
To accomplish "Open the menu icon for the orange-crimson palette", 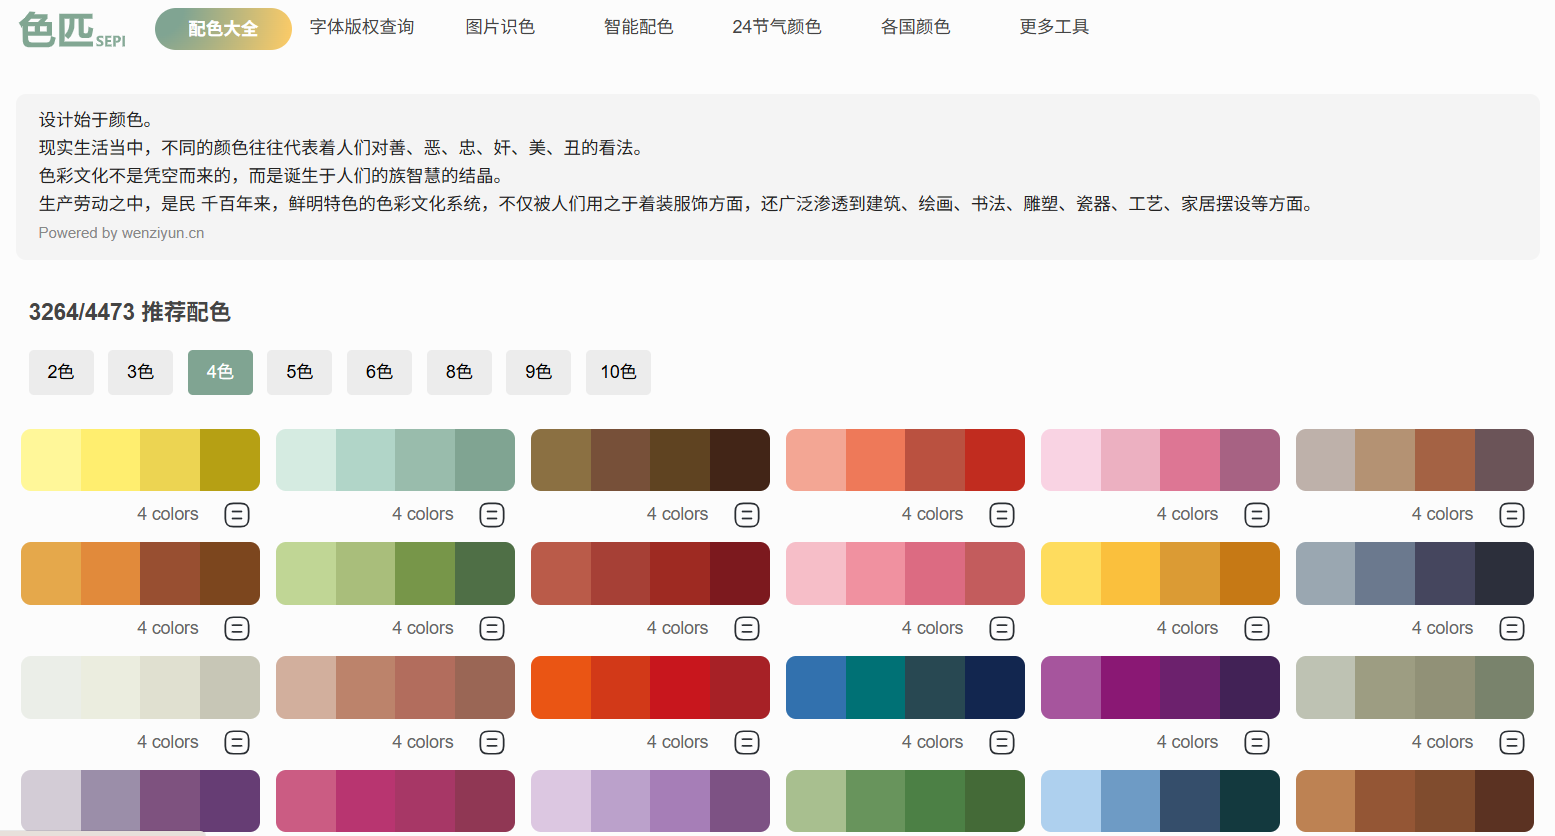I will coord(747,743).
